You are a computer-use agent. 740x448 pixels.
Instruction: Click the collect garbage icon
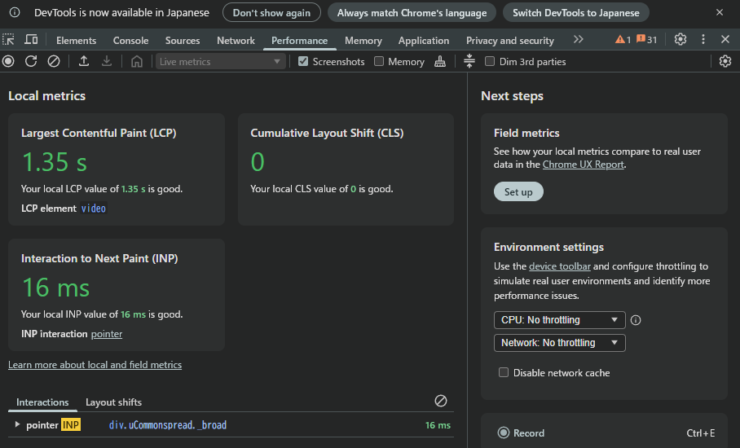(x=441, y=62)
